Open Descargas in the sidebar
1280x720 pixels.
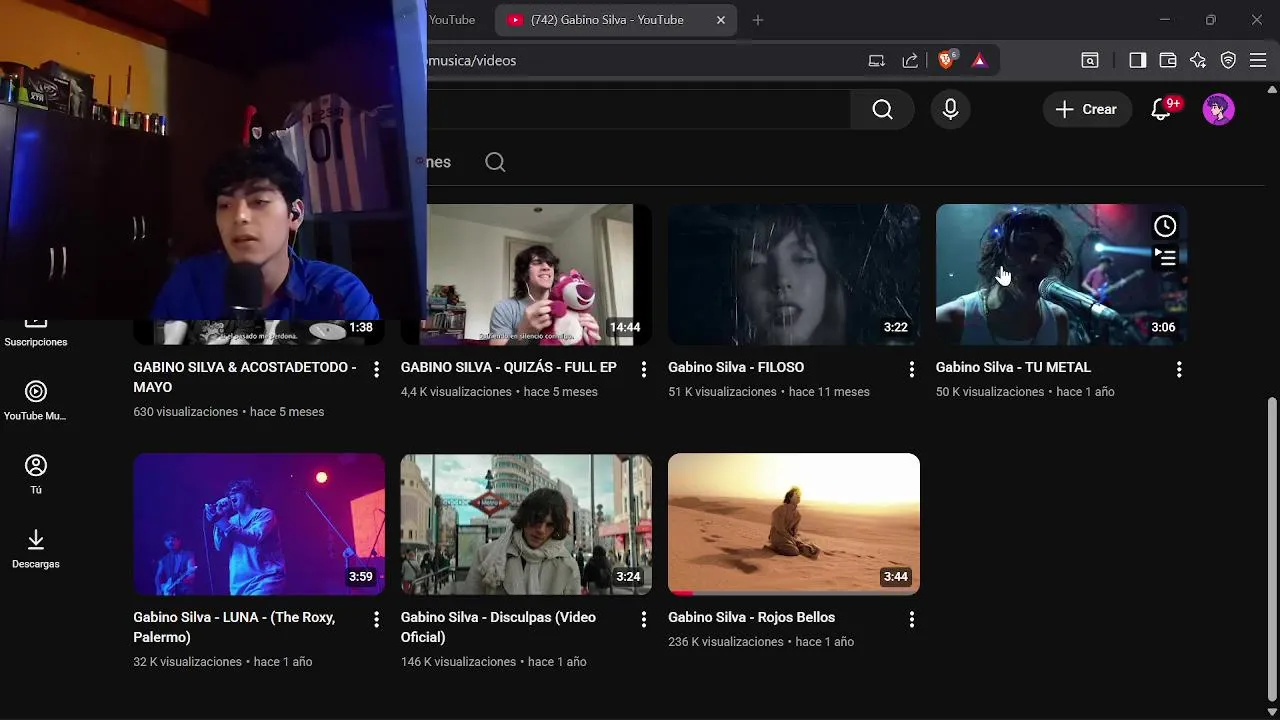point(36,548)
